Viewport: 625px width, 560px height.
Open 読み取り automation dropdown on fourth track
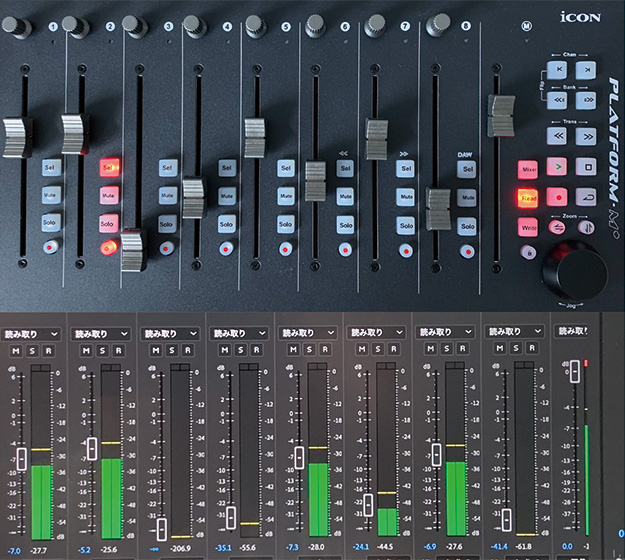point(237,333)
